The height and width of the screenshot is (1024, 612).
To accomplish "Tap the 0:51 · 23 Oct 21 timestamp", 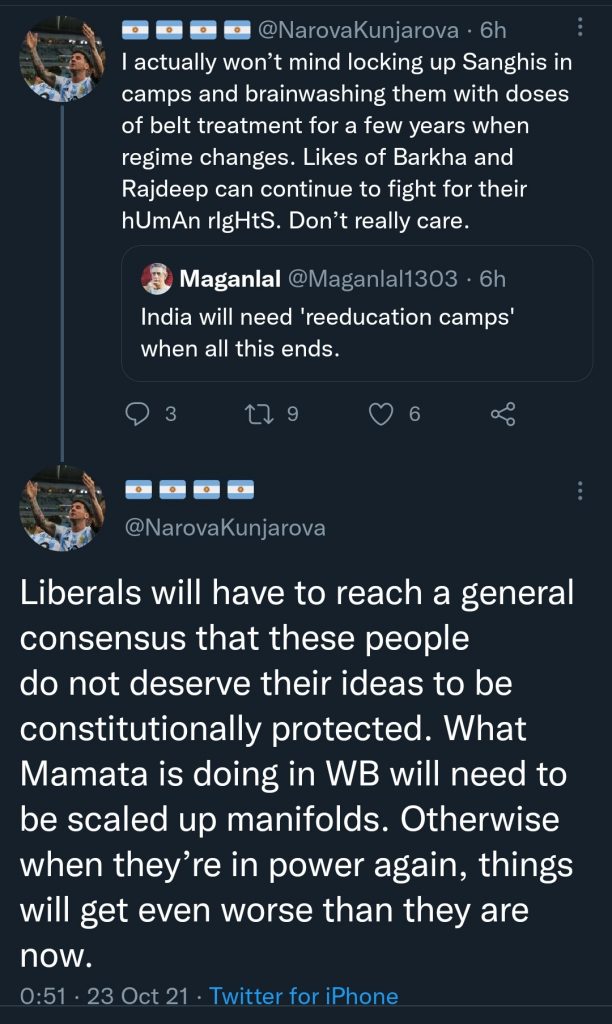I will 104,996.
